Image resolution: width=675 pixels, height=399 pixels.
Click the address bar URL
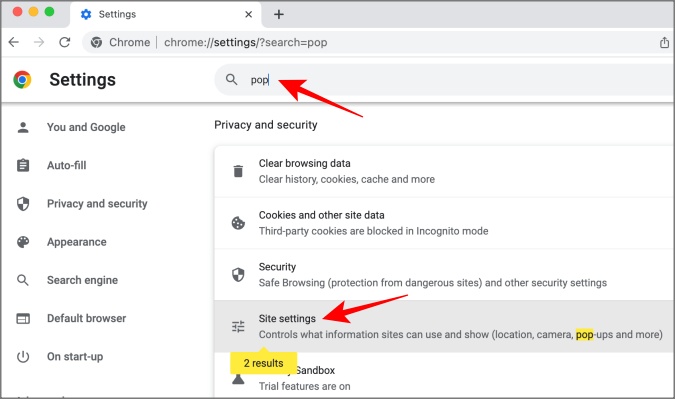[245, 42]
